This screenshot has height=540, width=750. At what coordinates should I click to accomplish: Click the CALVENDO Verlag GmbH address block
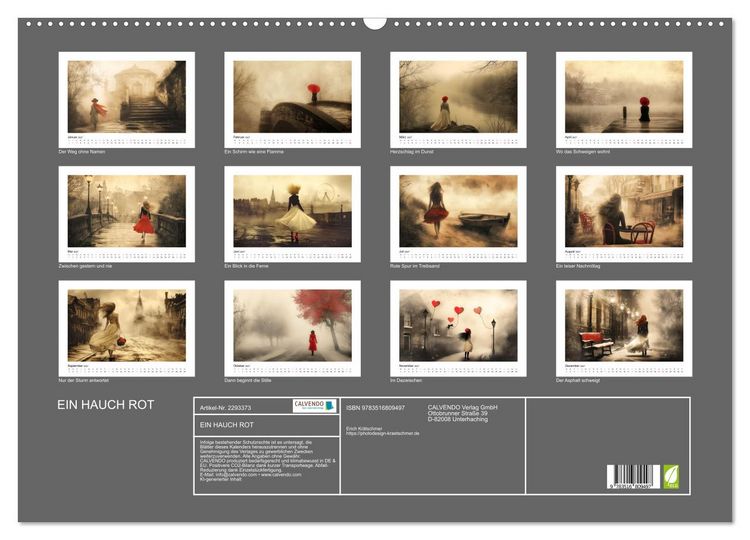(463, 413)
